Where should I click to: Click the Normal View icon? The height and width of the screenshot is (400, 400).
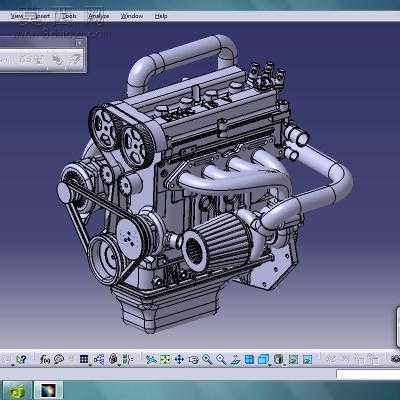tap(235, 359)
